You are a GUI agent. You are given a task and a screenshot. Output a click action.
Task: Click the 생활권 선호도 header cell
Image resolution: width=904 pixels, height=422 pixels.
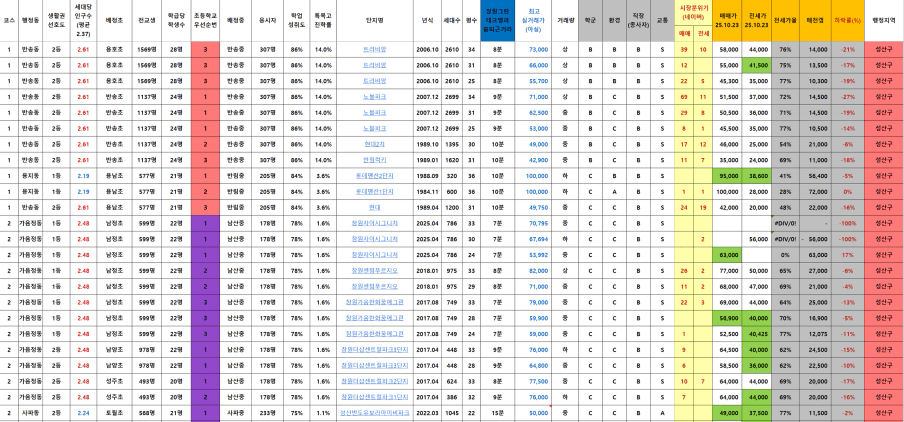click(x=56, y=19)
